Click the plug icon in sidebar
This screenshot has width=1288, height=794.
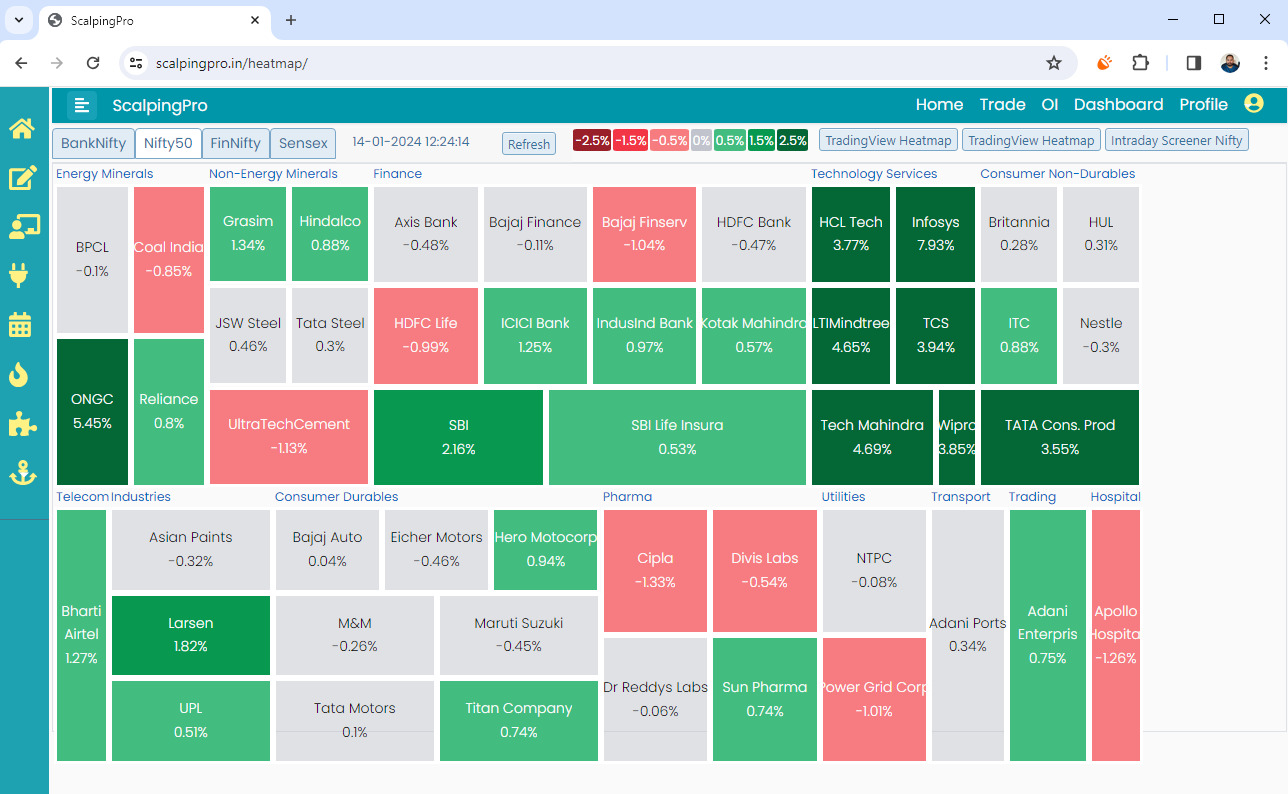click(x=20, y=275)
